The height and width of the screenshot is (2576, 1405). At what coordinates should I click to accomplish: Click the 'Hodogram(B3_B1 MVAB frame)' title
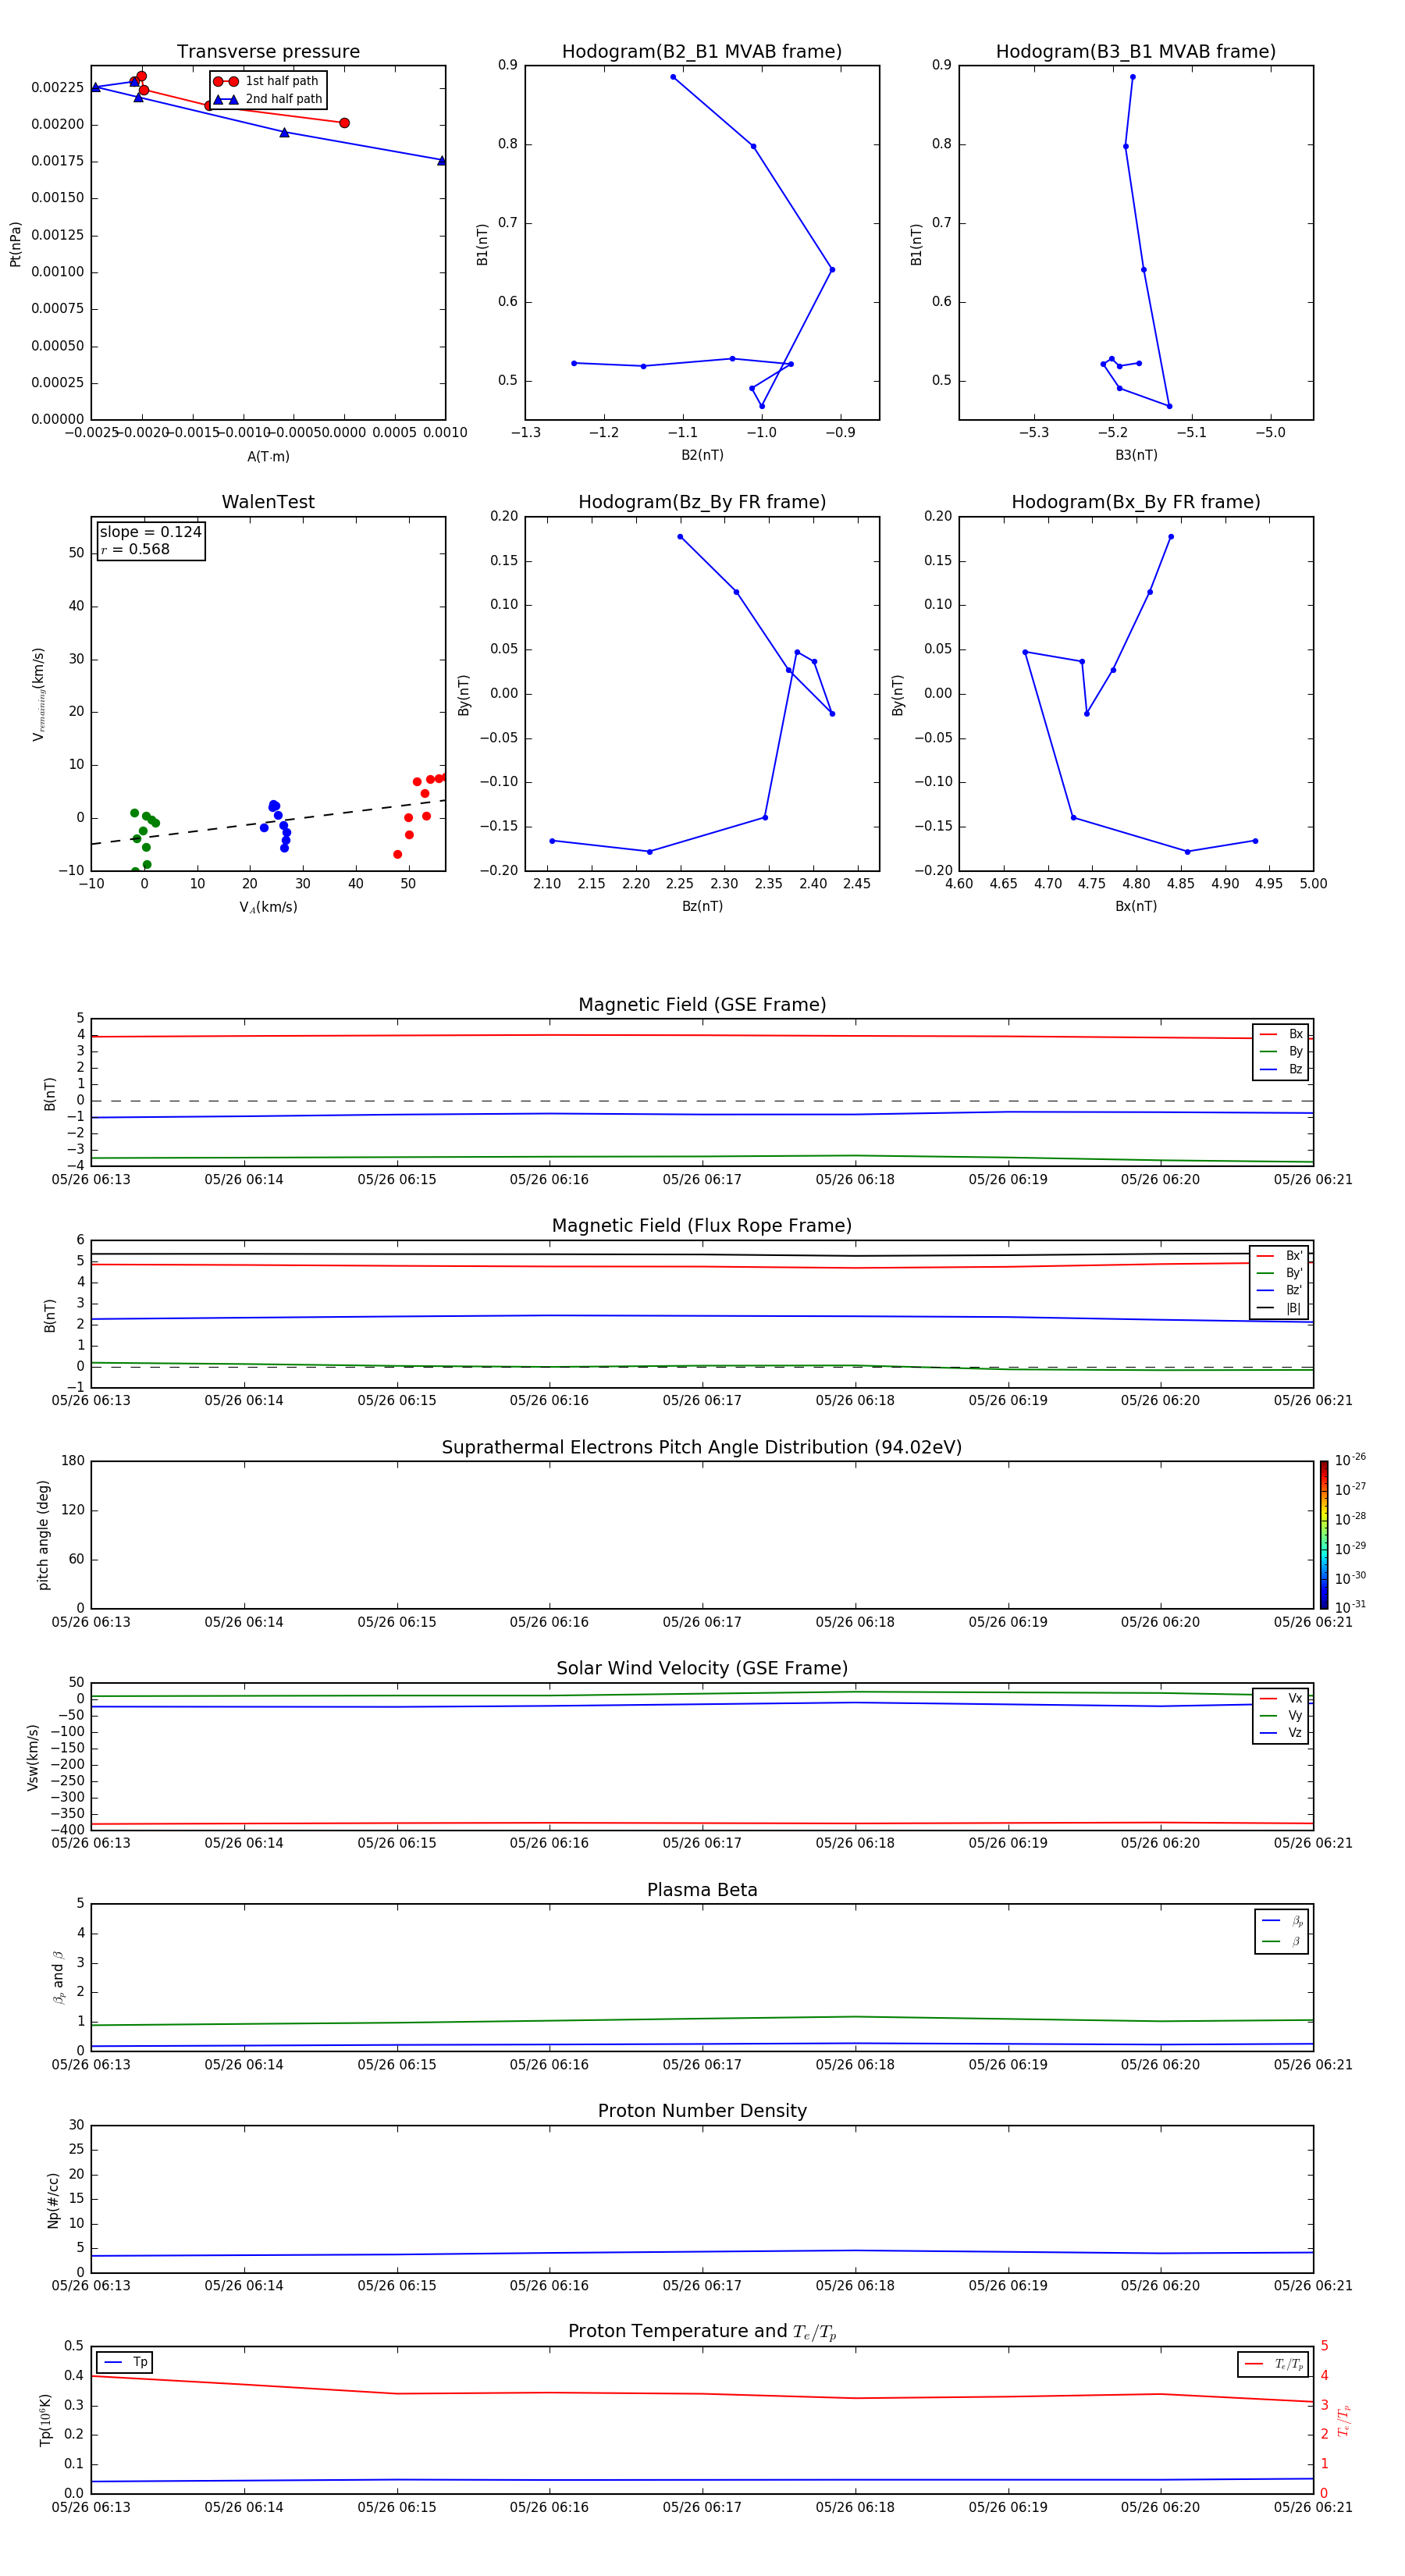1136,52
